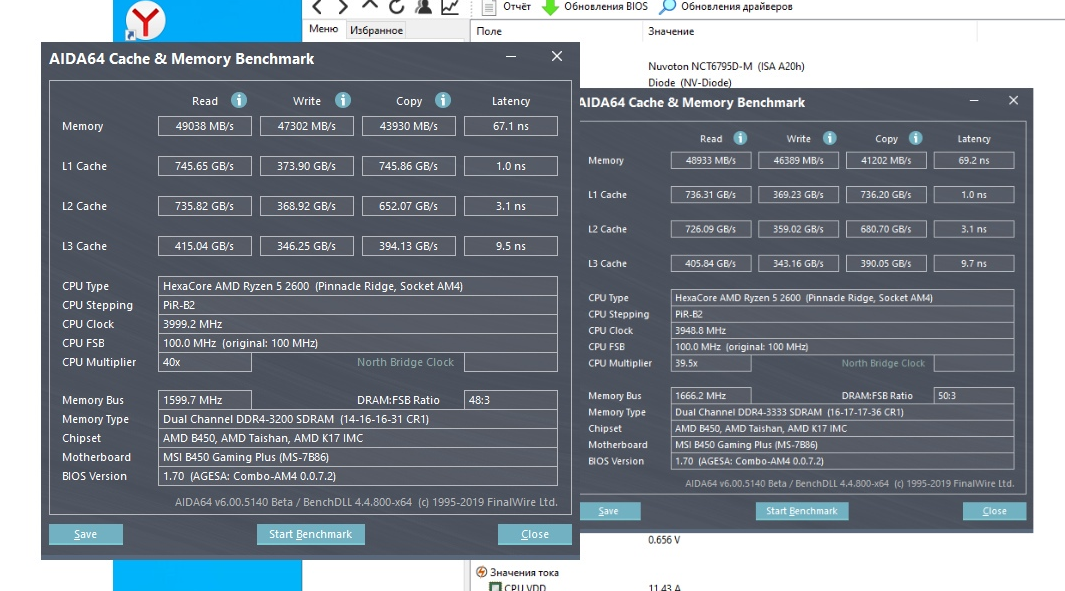Click the green BIOS update arrow icon

click(x=550, y=7)
